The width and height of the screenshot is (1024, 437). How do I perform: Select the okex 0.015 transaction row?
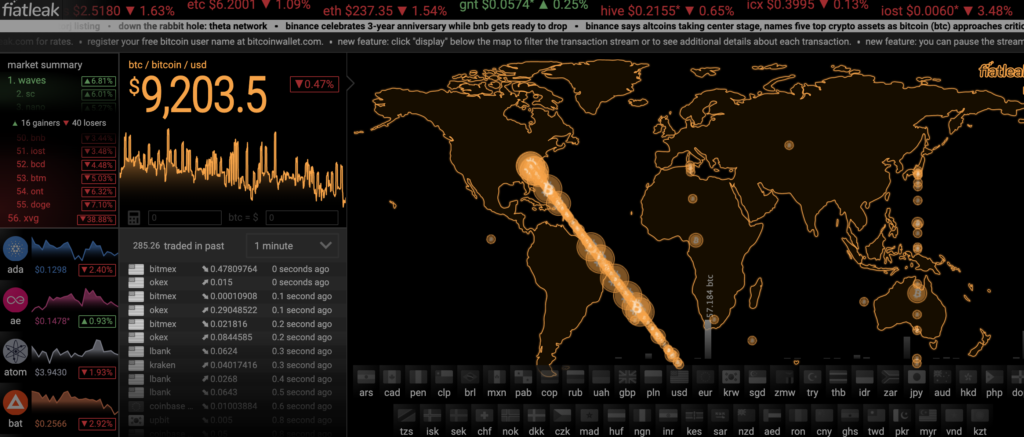(232, 282)
